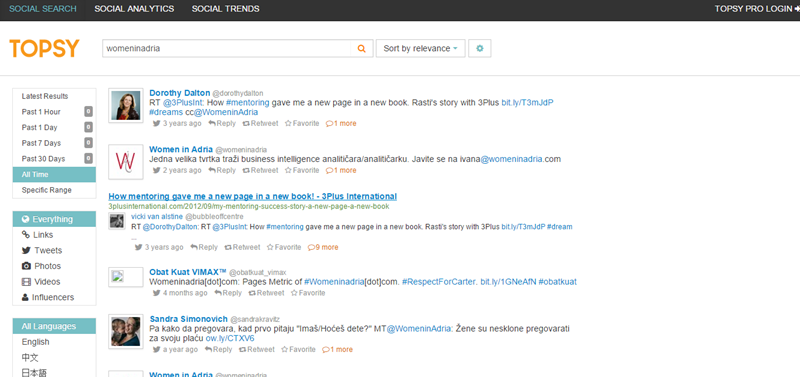800x377 pixels.
Task: Retweet Women in Adria's business intelligence tweet
Action: 260,170
